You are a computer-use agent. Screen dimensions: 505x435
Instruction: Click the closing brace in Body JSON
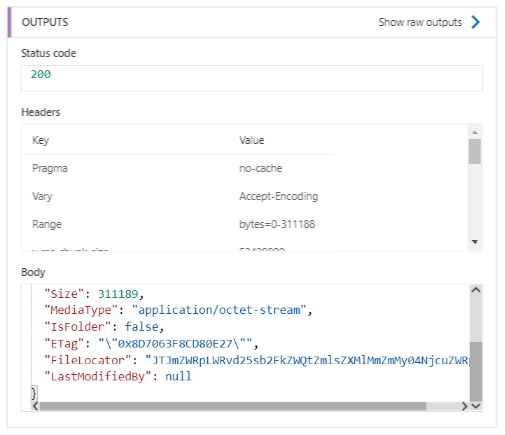pyautogui.click(x=34, y=392)
